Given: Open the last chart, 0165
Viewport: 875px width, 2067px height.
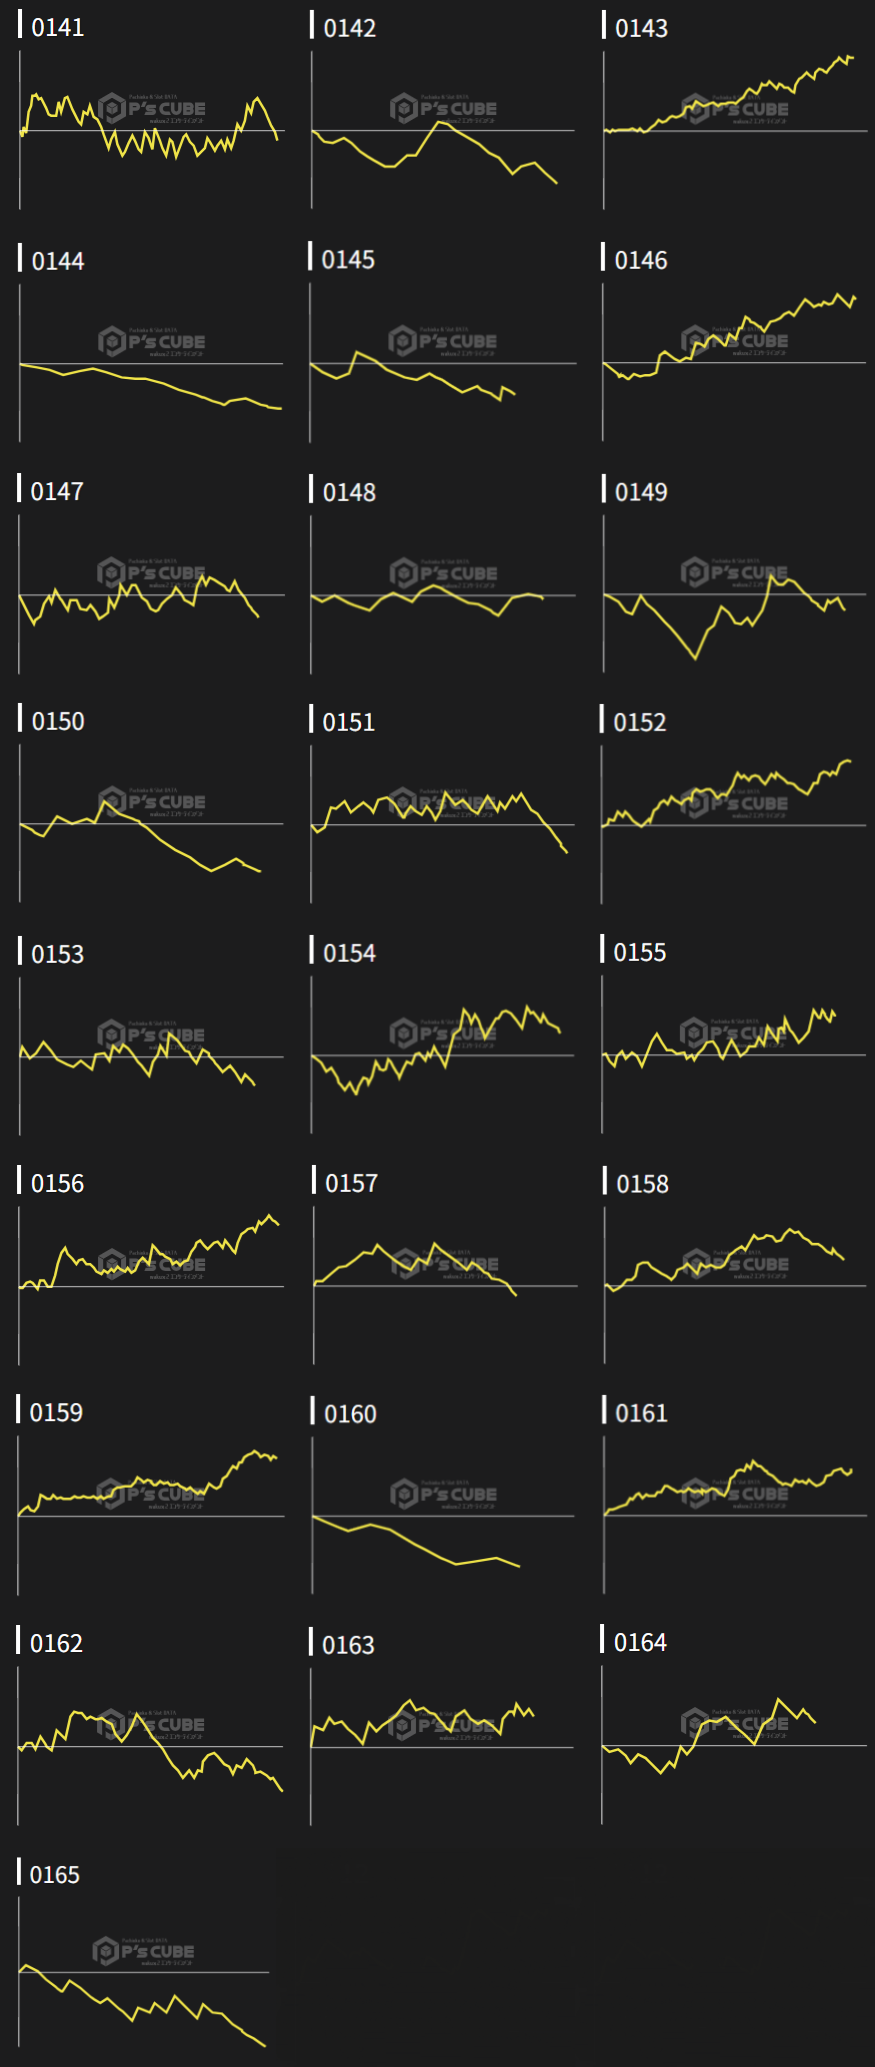Looking at the screenshot, I should 145,1972.
